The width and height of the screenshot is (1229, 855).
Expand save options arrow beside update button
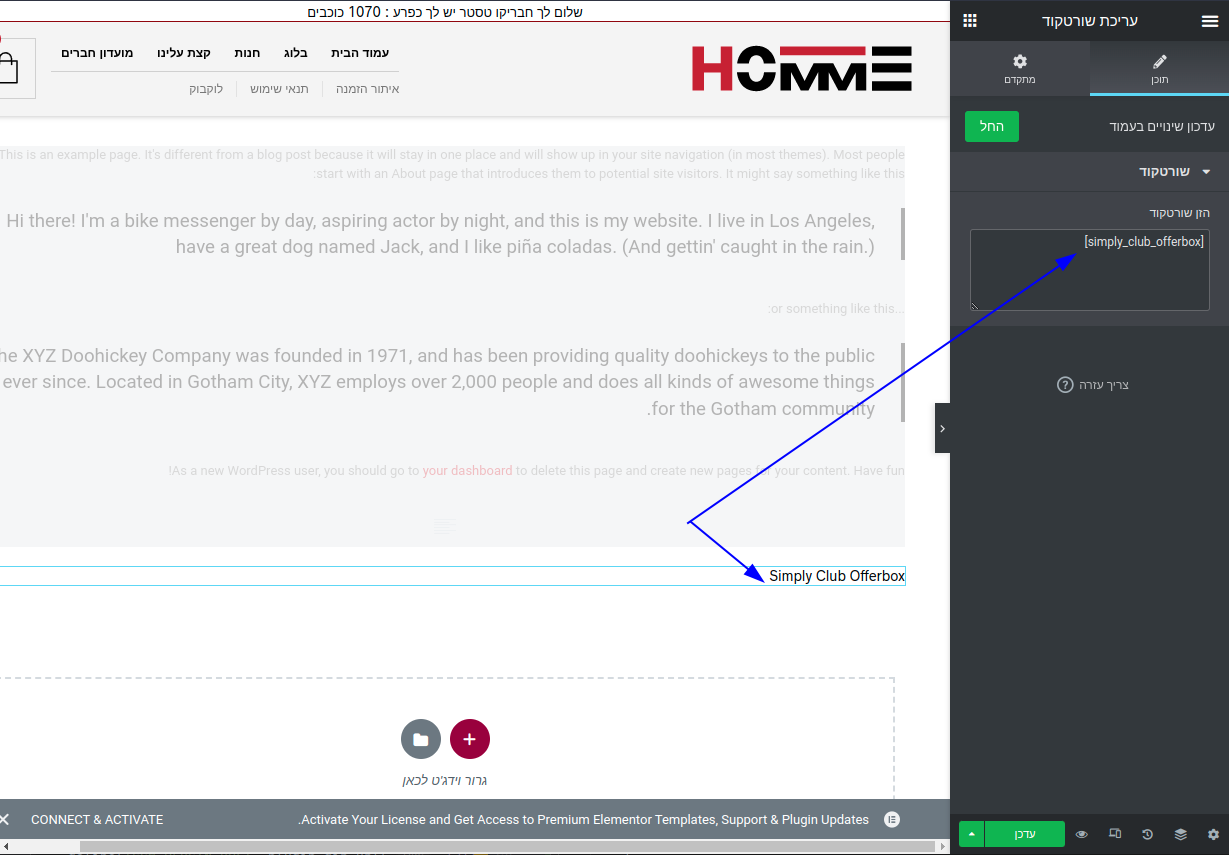tap(971, 834)
